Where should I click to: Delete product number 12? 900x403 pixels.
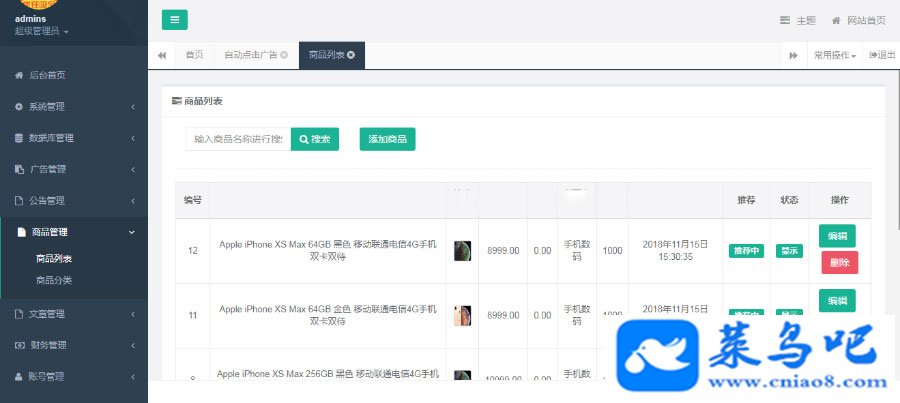(x=840, y=262)
